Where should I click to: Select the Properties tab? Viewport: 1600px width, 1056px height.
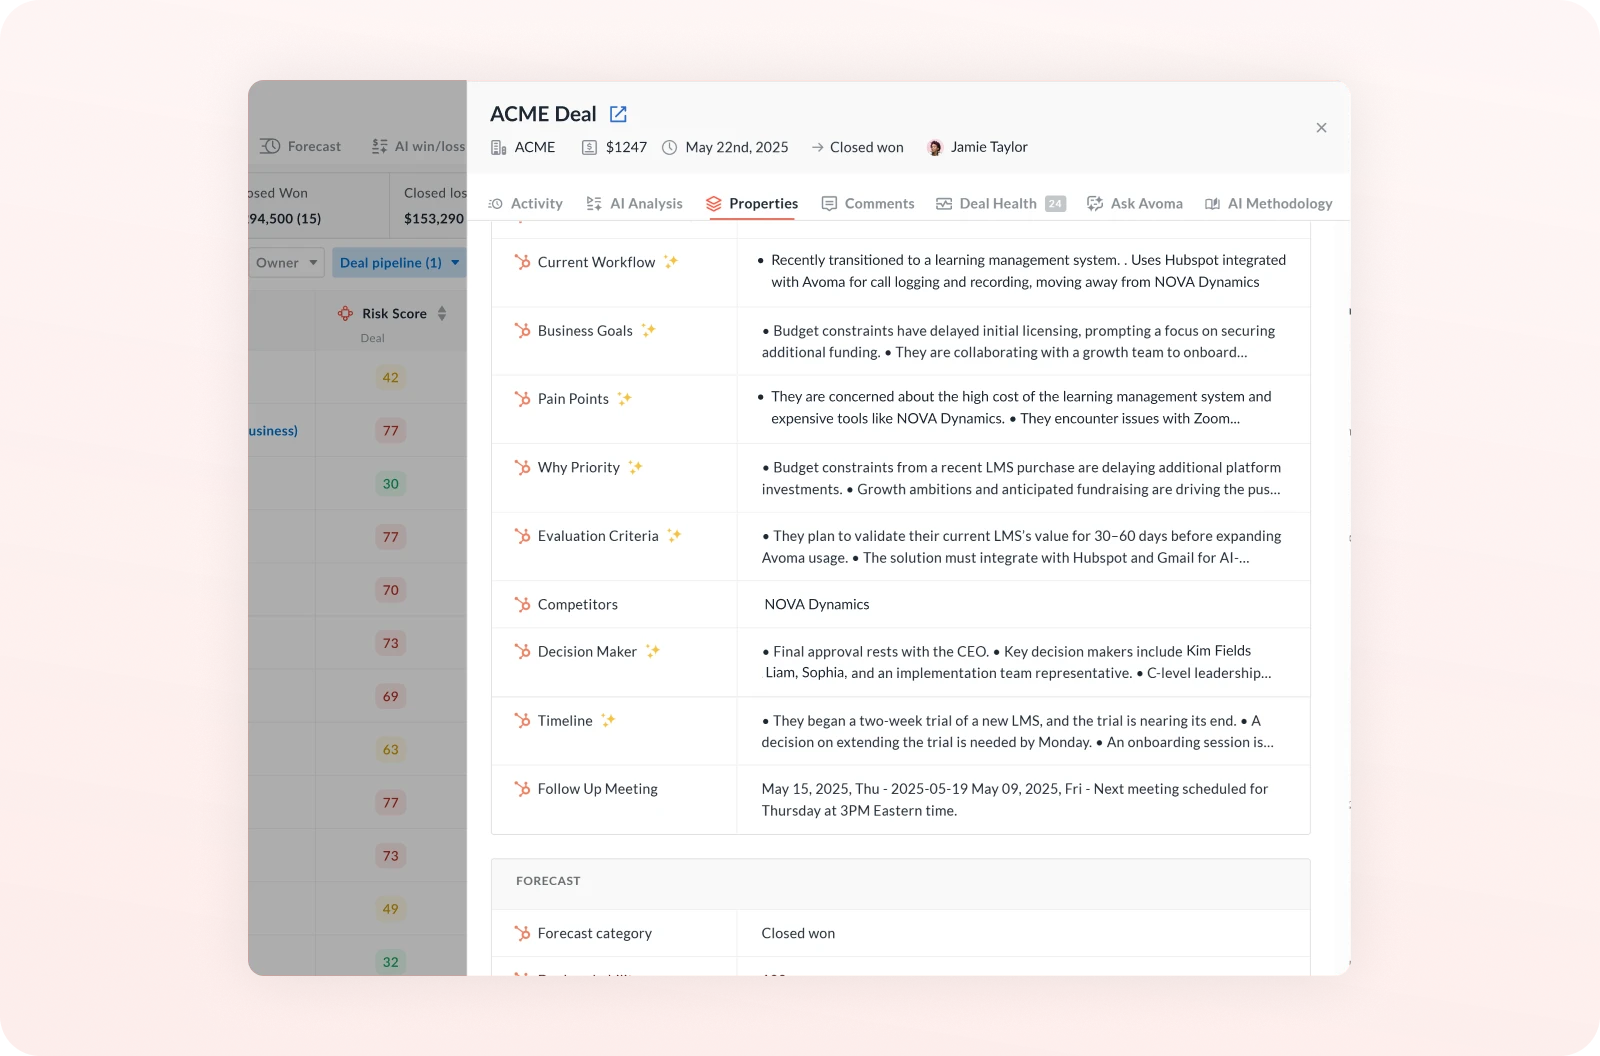[x=752, y=204]
